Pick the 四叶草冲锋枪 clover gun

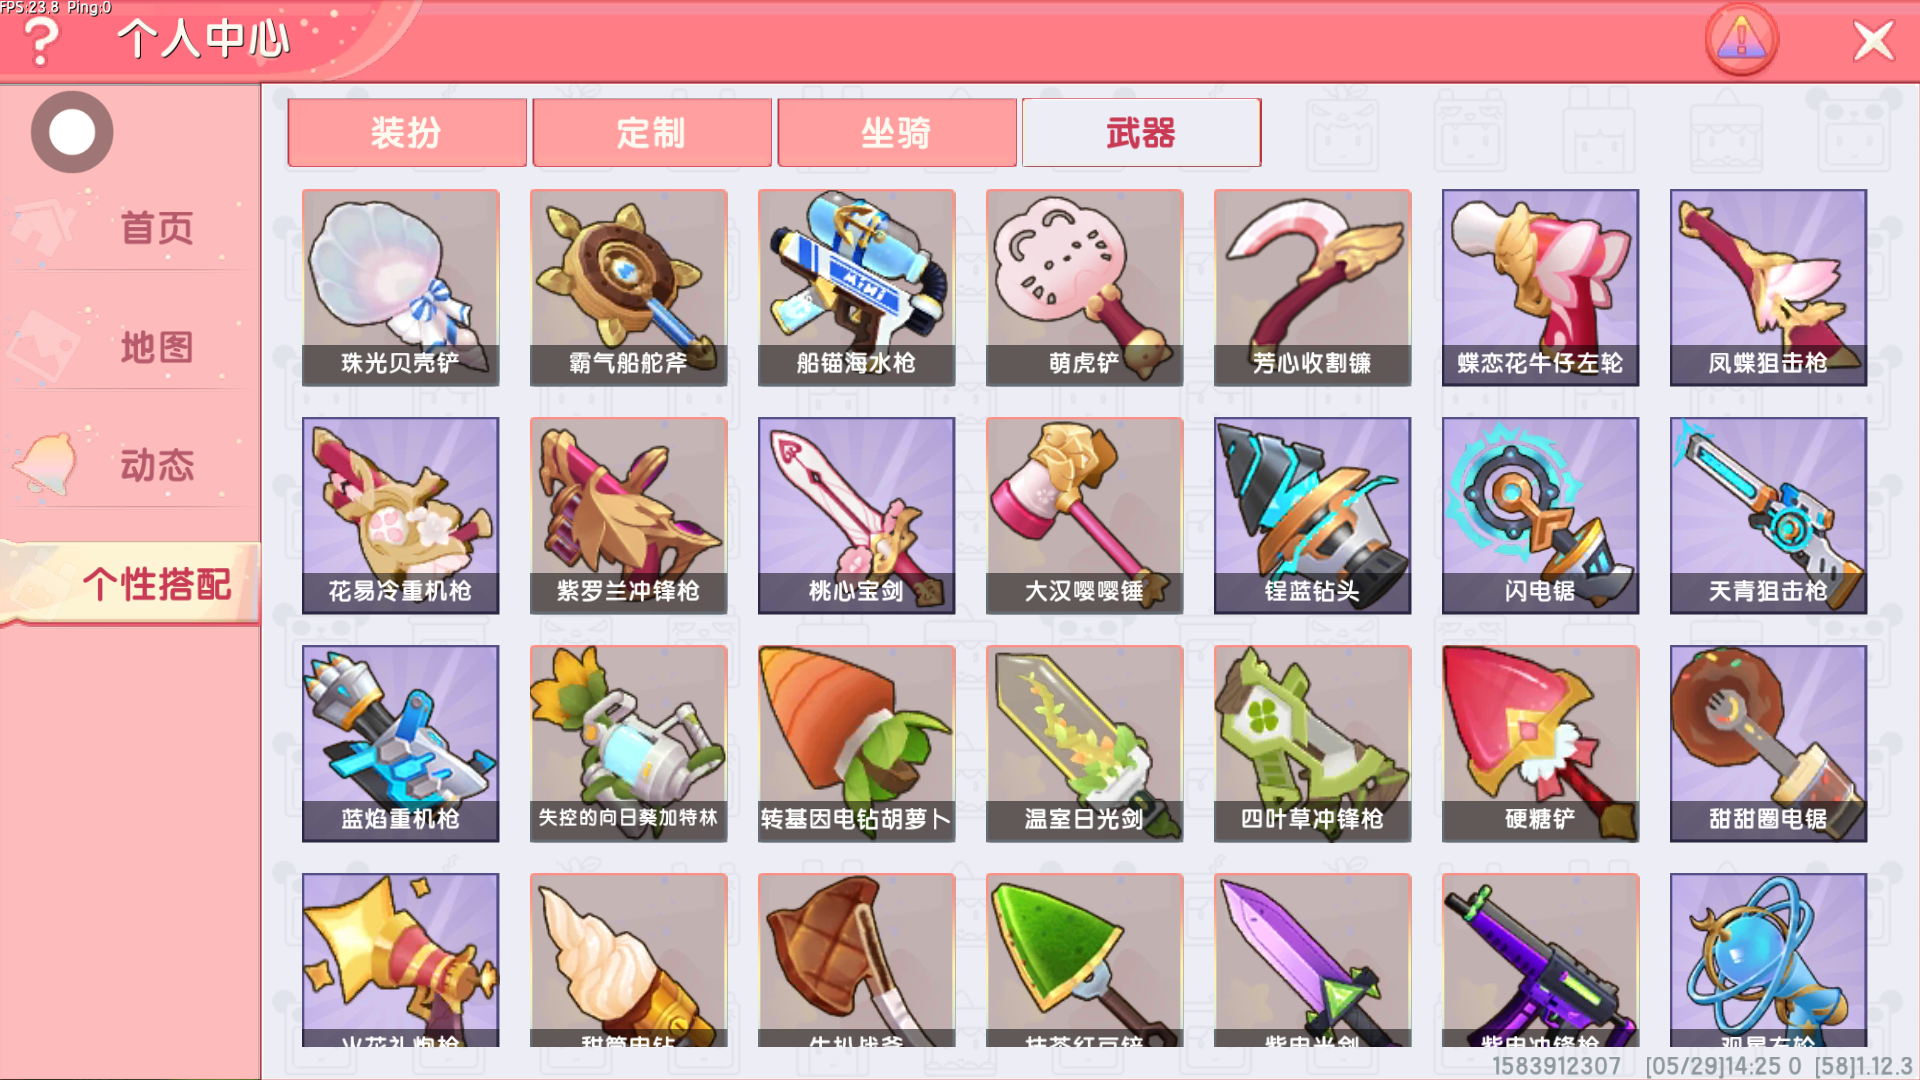coord(1312,743)
